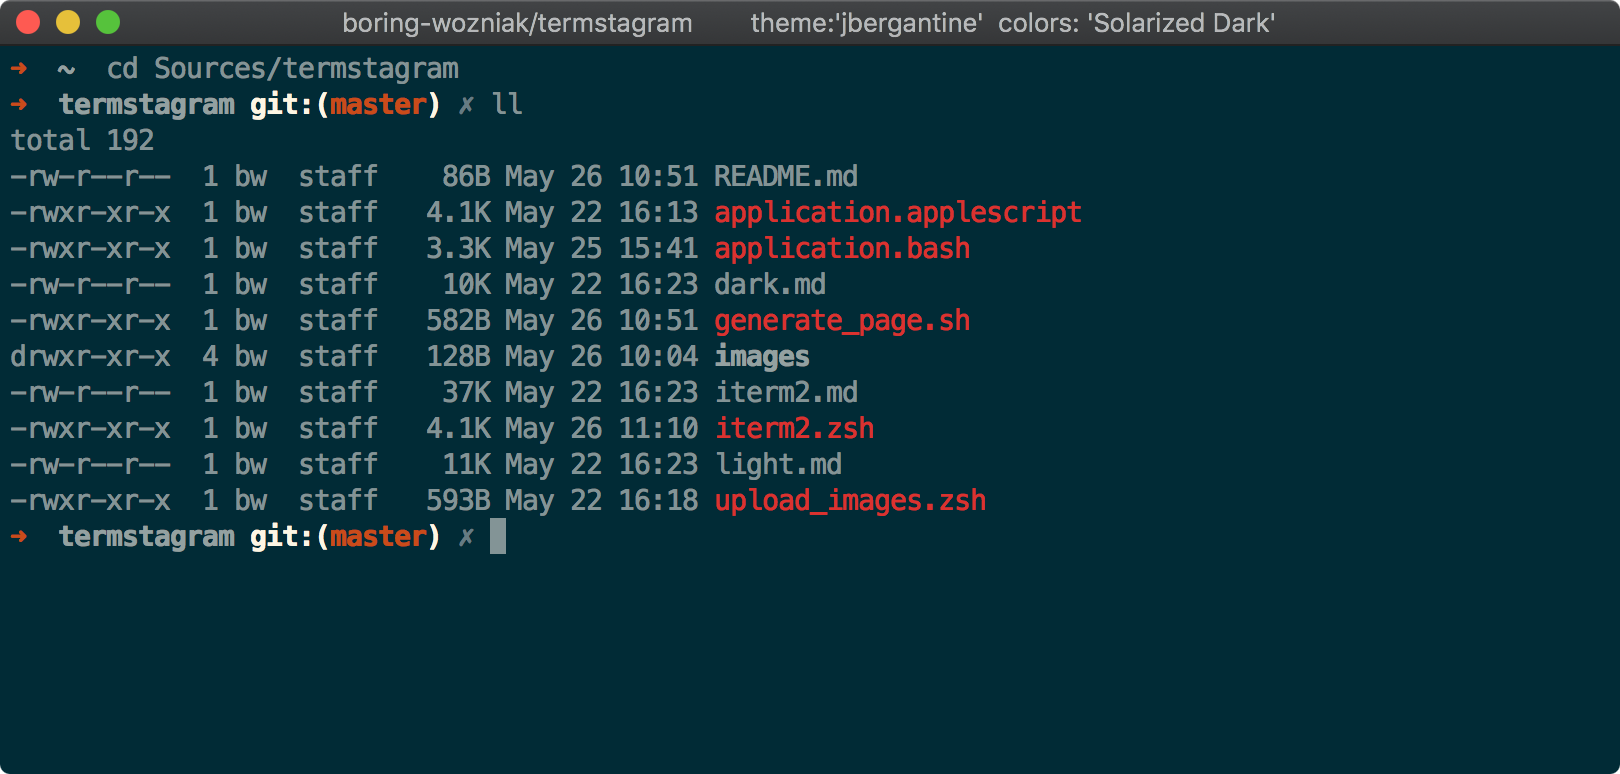Click the window title 'boring-wozniak/termstagram'
The height and width of the screenshot is (774, 1620).
(x=517, y=23)
